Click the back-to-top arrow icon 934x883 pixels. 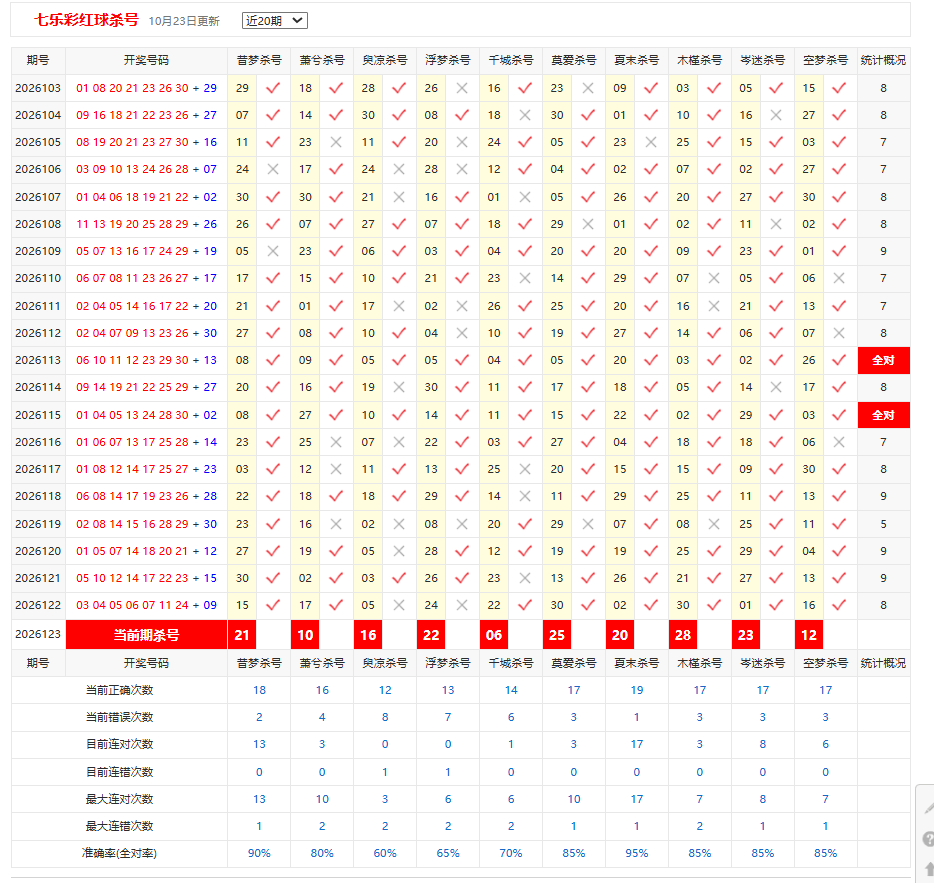coord(929,869)
